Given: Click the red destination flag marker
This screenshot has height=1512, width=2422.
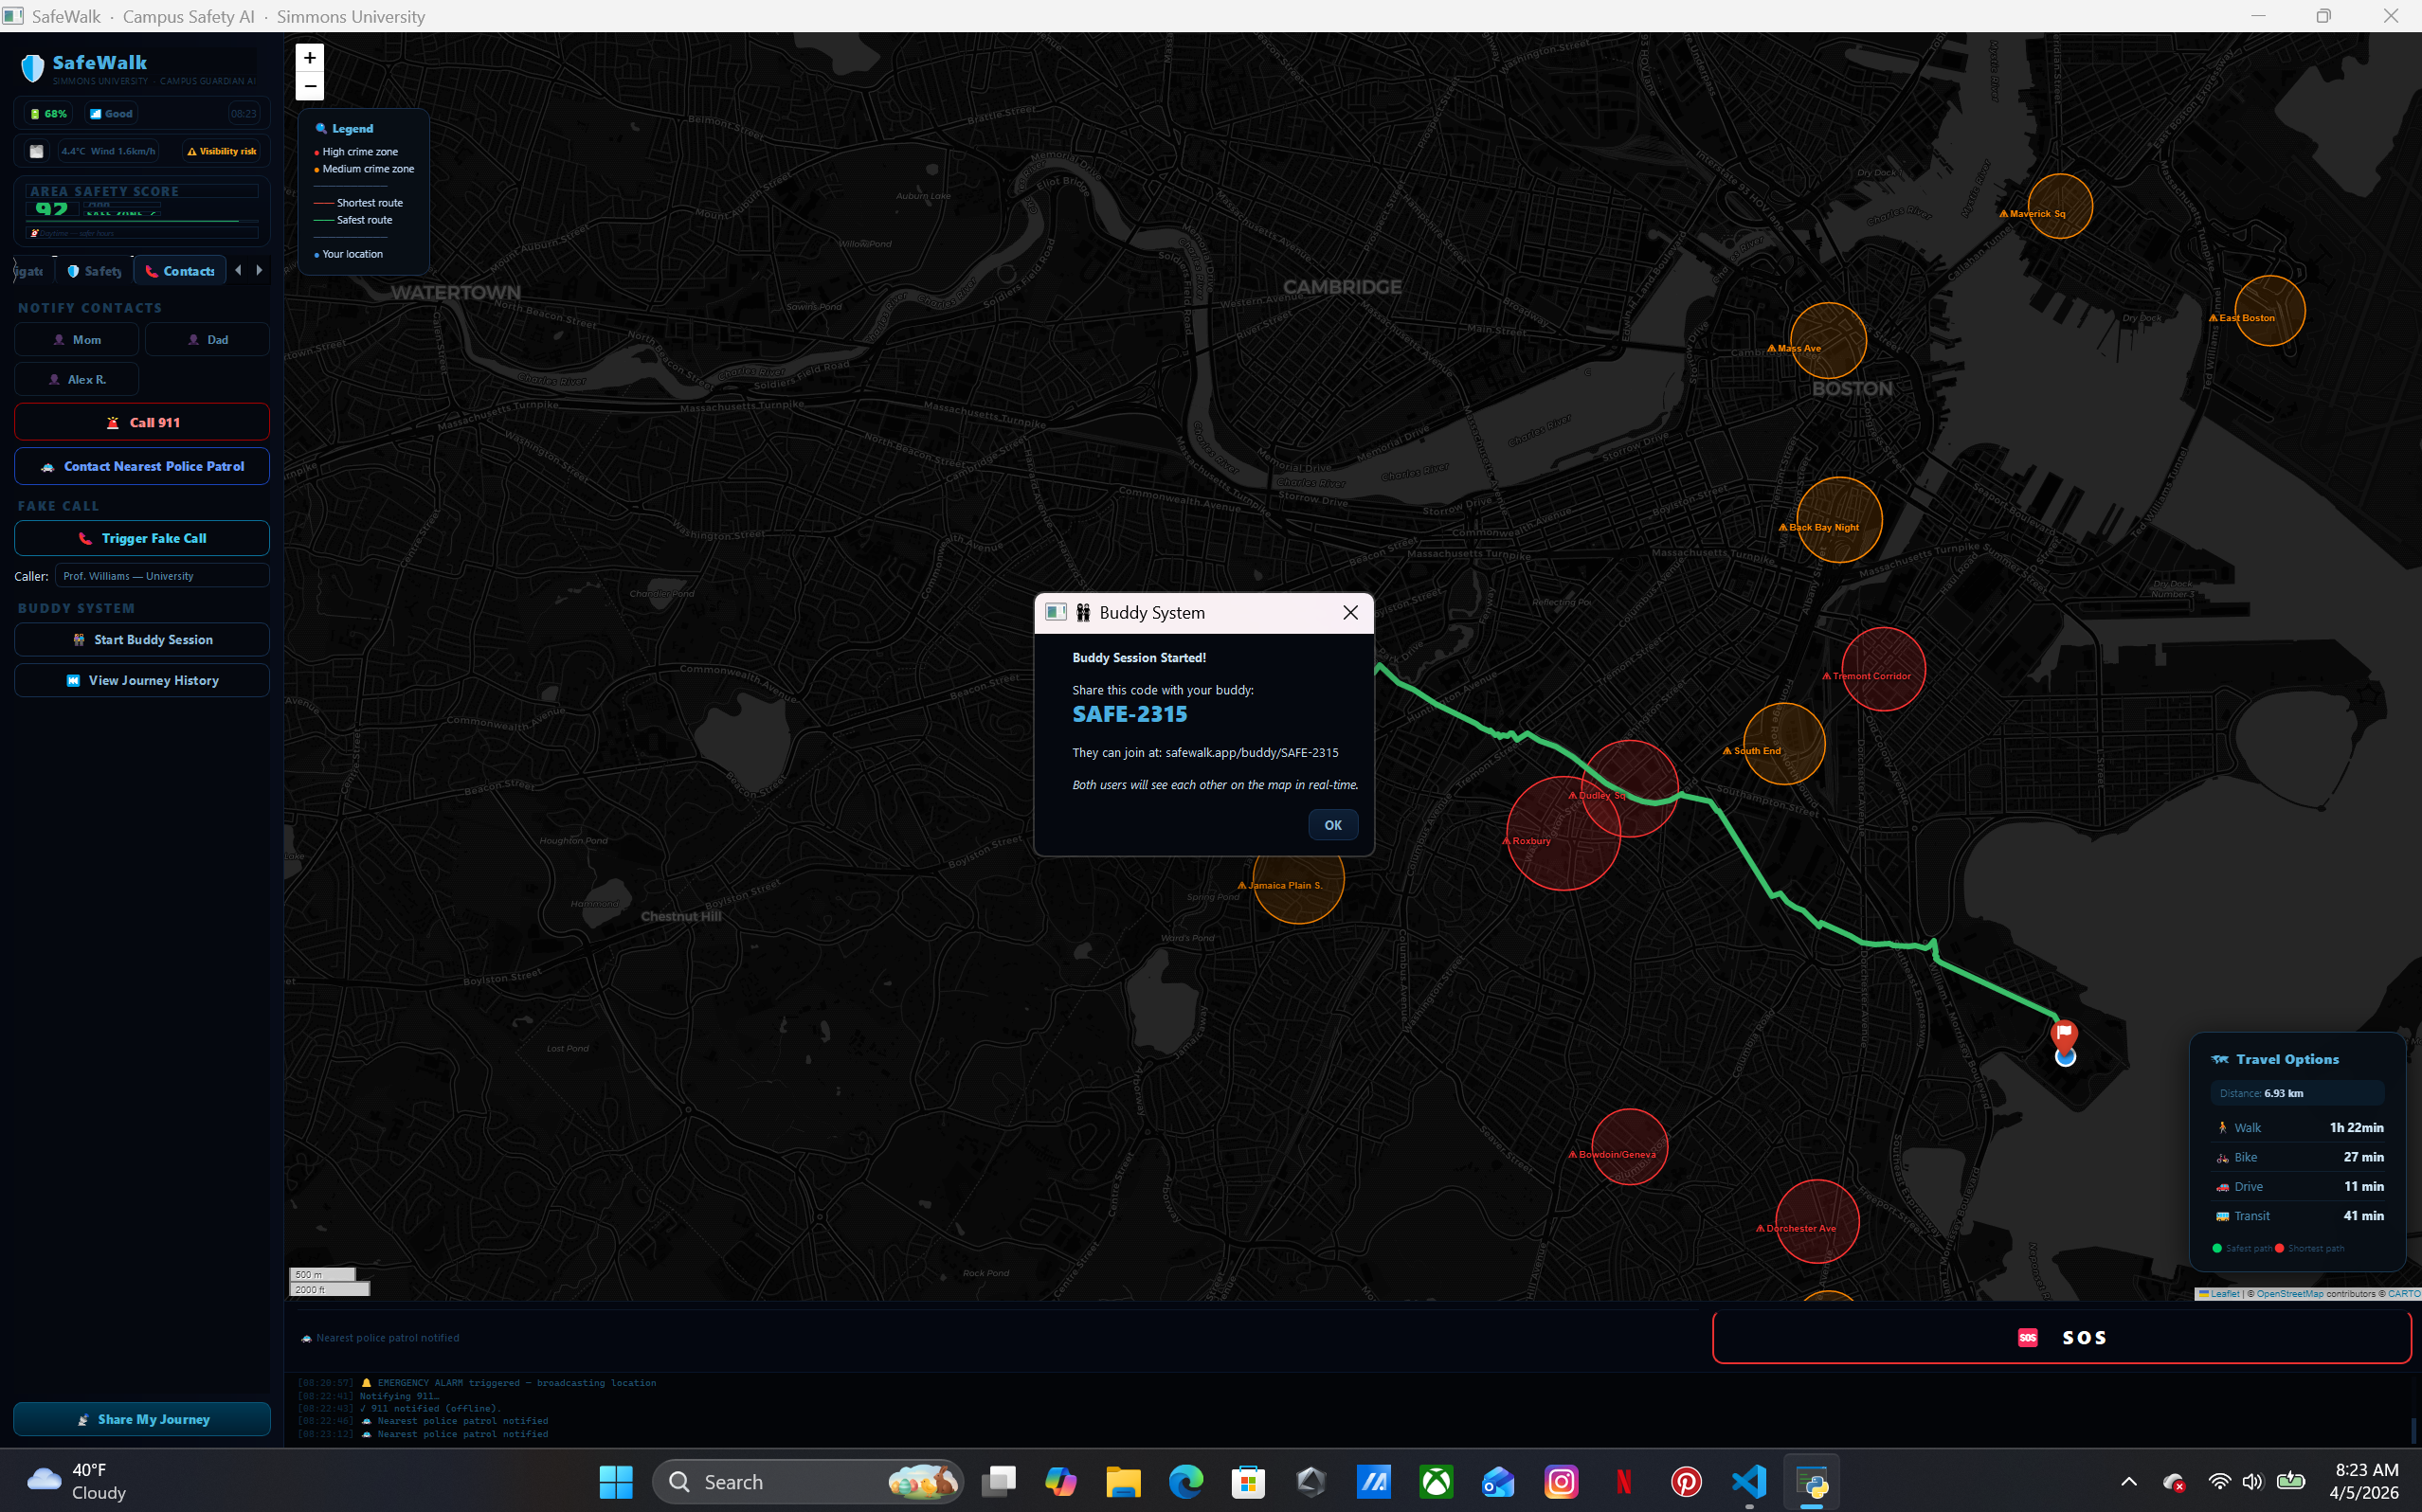Looking at the screenshot, I should (x=2064, y=1032).
